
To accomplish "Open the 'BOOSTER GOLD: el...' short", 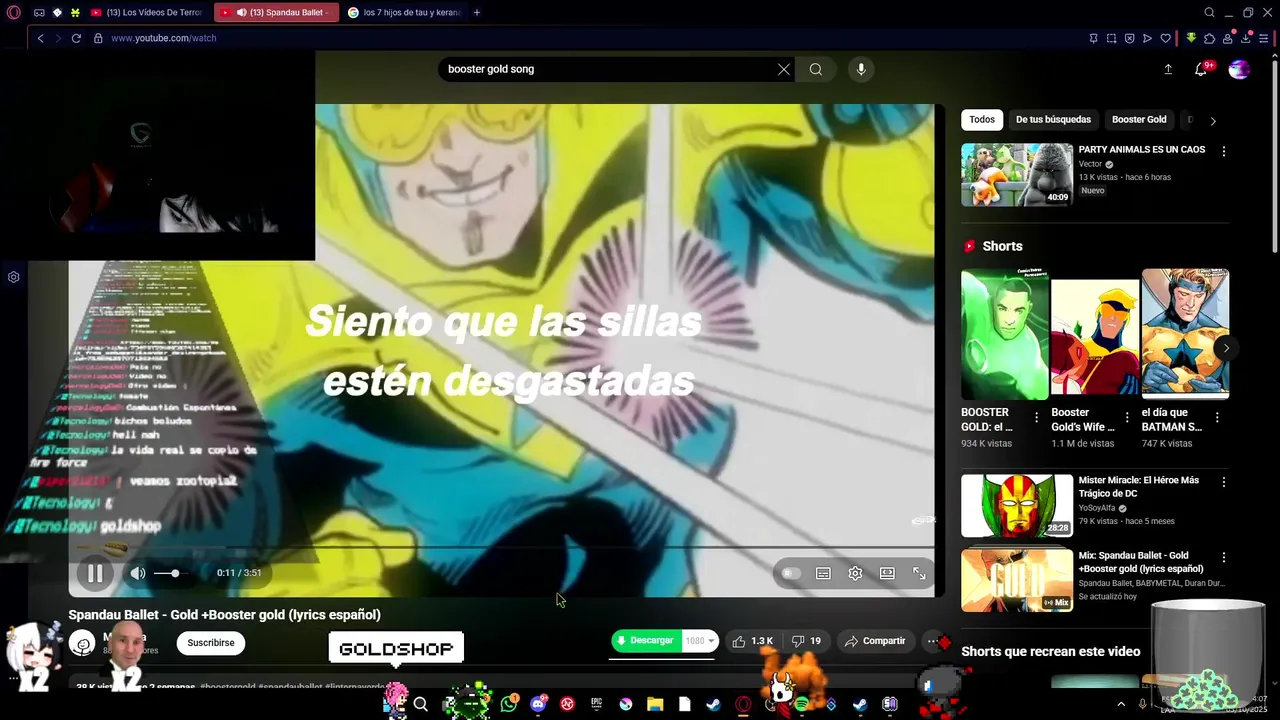I will pos(1004,334).
